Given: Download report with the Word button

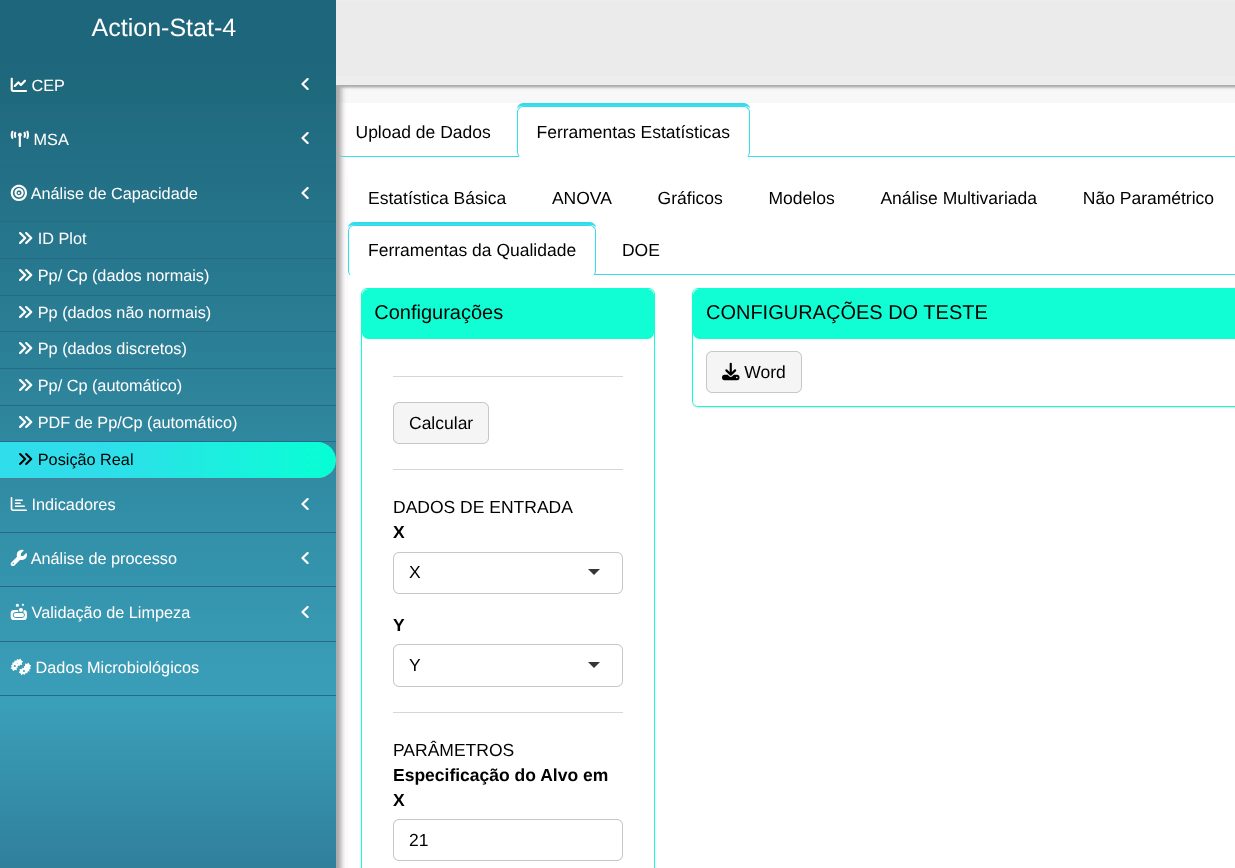Looking at the screenshot, I should coord(753,372).
